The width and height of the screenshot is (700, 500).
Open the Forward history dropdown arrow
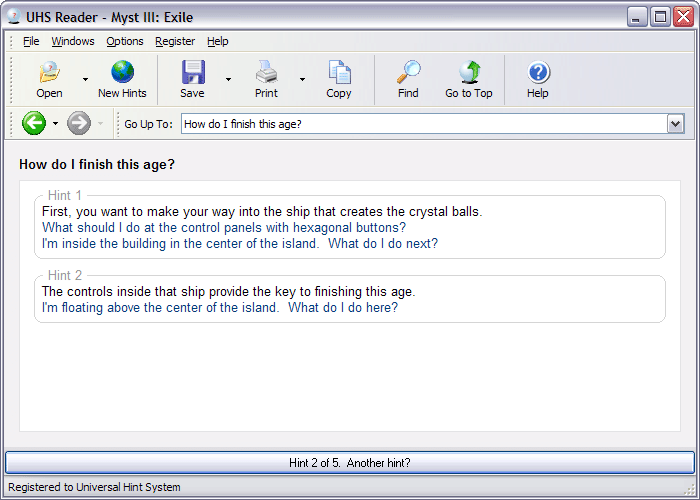coord(100,123)
